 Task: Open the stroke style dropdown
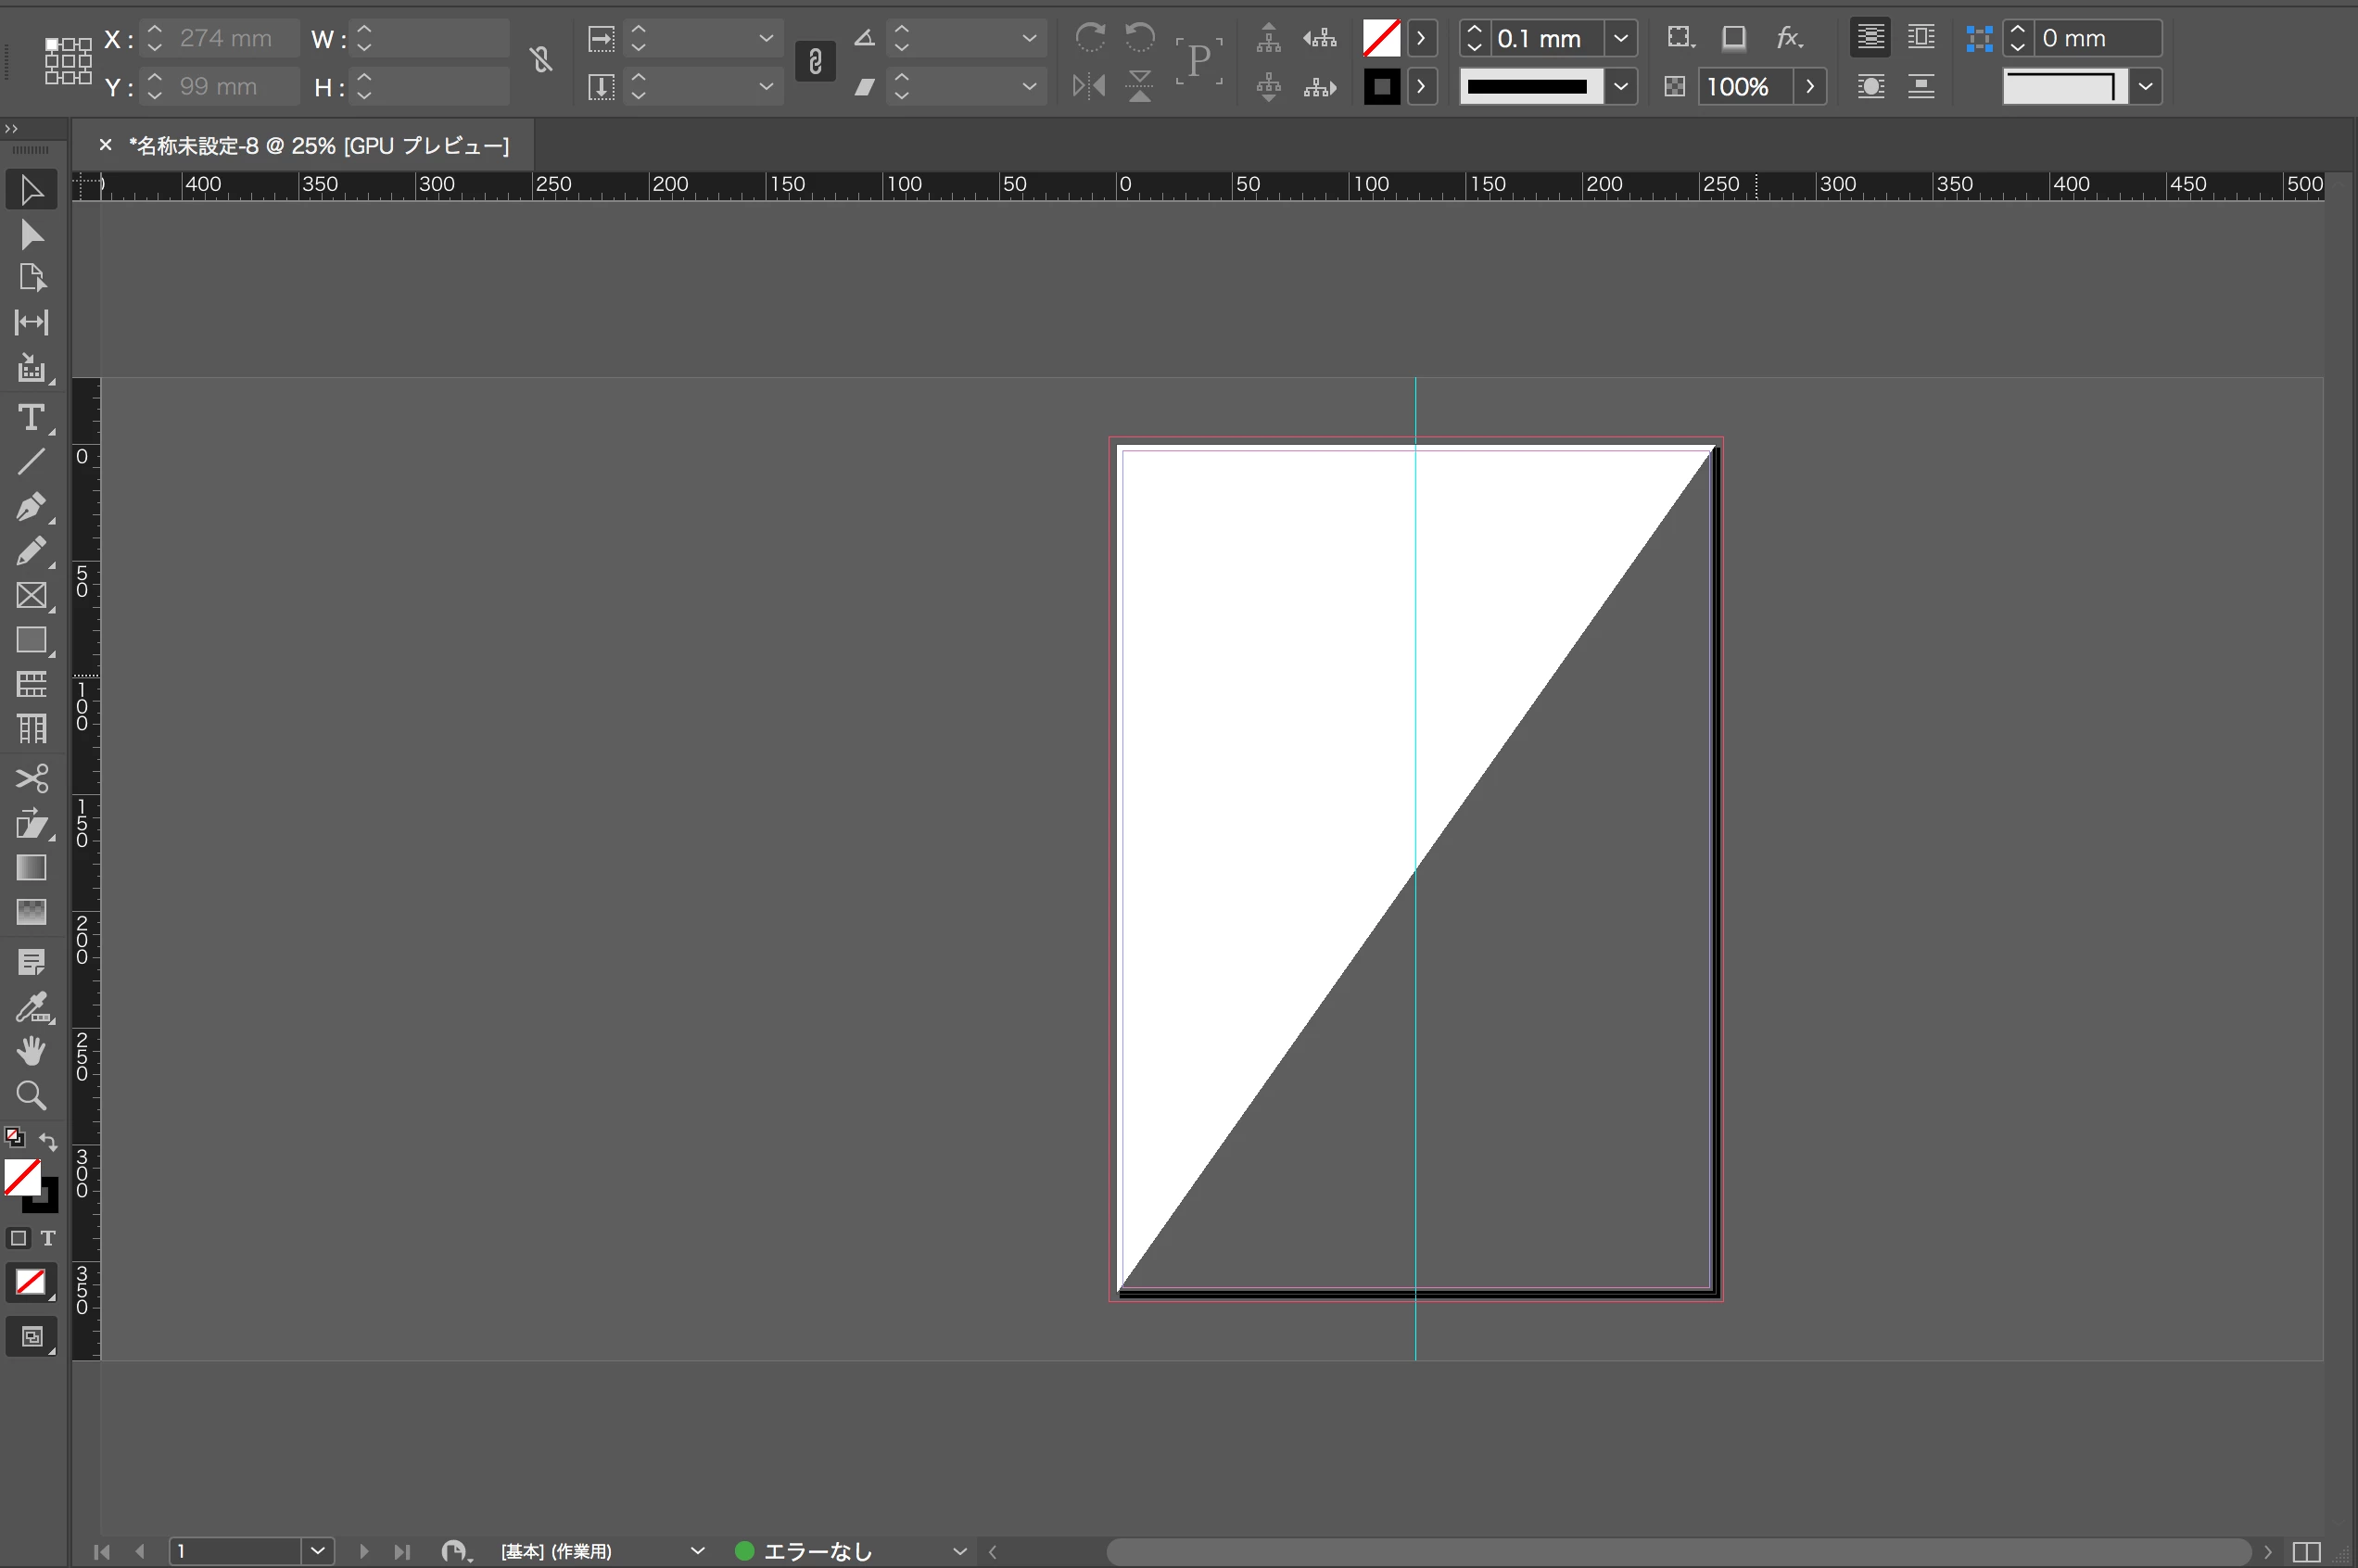tap(1621, 87)
